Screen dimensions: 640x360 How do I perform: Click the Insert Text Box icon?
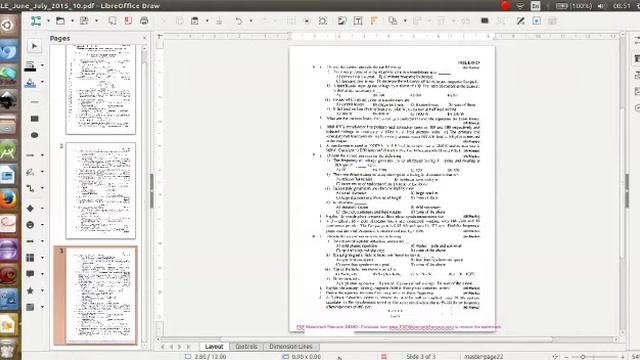coord(358,21)
